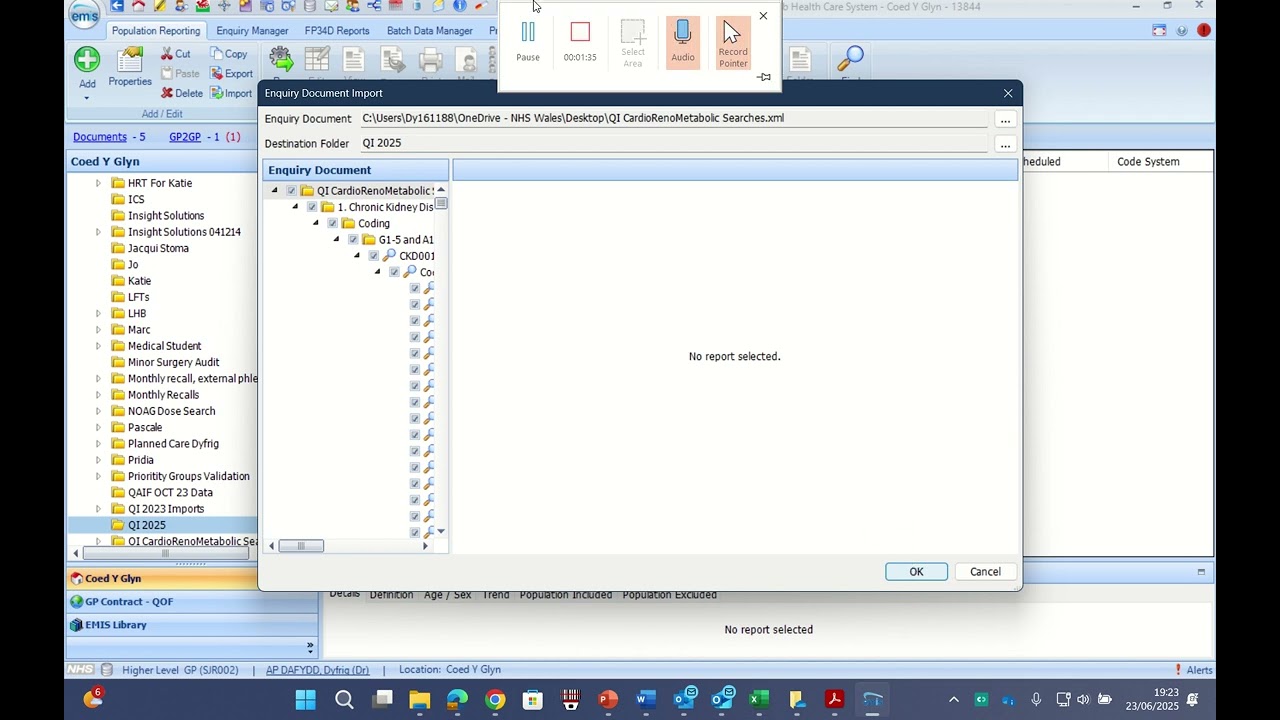Viewport: 1280px width, 720px height.
Task: Collapse the G1-5 and A1 node
Action: [x=336, y=240]
